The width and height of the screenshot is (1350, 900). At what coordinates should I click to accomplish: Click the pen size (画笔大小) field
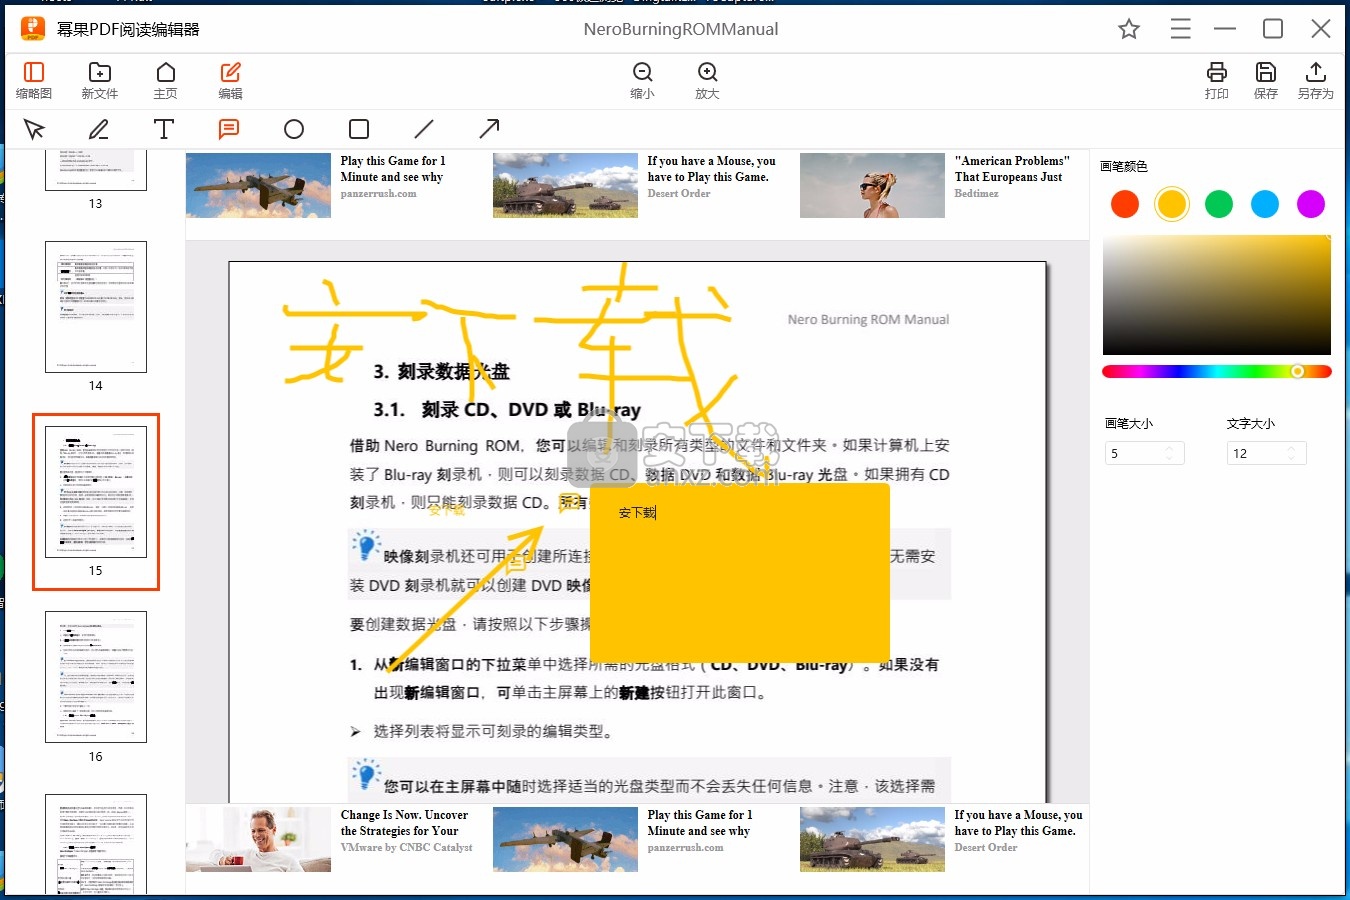1144,453
